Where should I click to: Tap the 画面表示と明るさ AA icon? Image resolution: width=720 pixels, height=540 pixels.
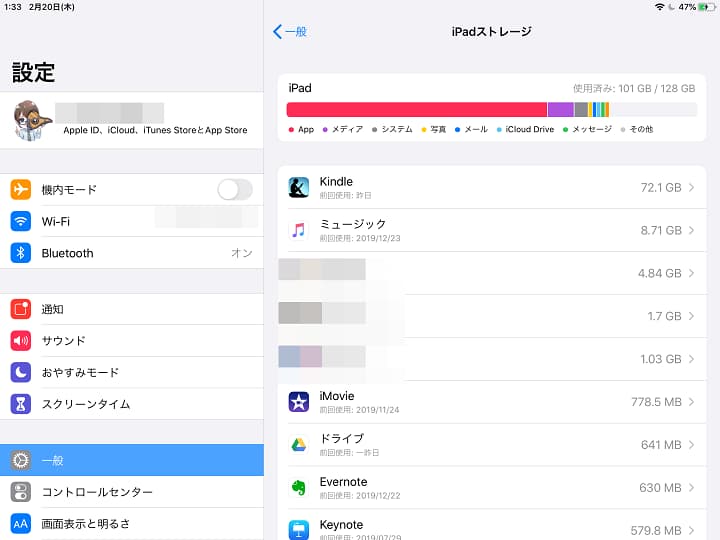point(21,523)
